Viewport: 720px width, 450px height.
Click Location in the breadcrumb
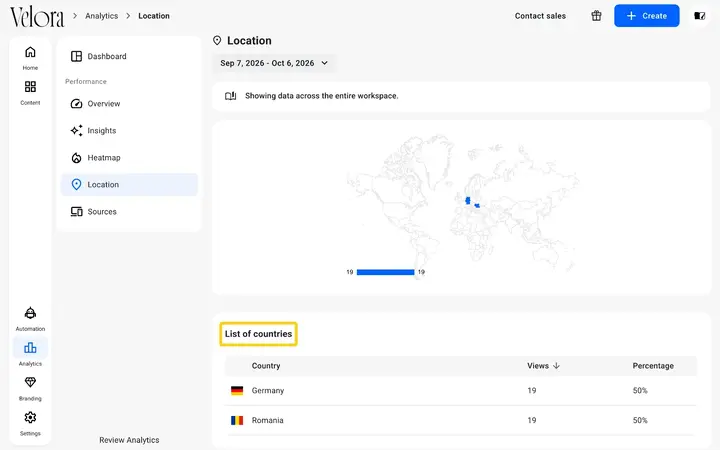[154, 16]
